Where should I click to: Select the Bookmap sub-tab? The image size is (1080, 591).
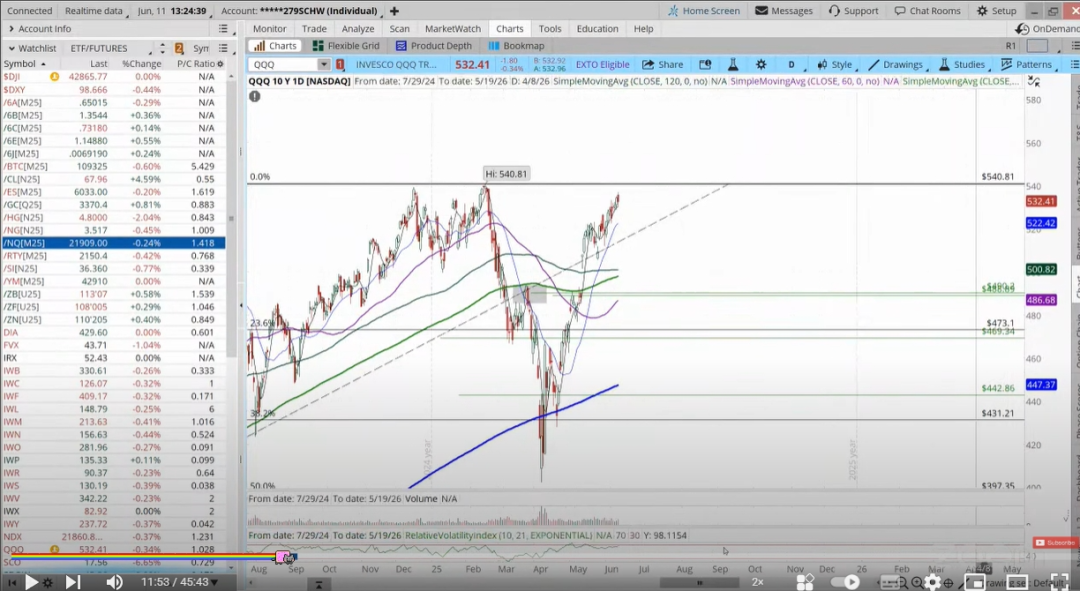[517, 46]
